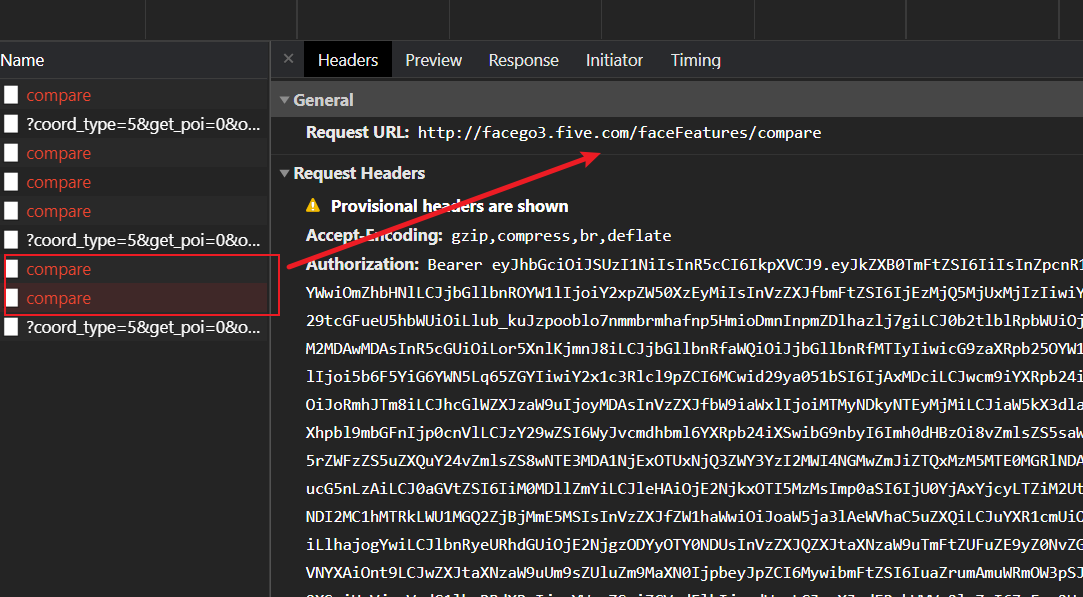Switch to the Initiator tab
Viewport: 1083px width, 597px height.
click(614, 60)
